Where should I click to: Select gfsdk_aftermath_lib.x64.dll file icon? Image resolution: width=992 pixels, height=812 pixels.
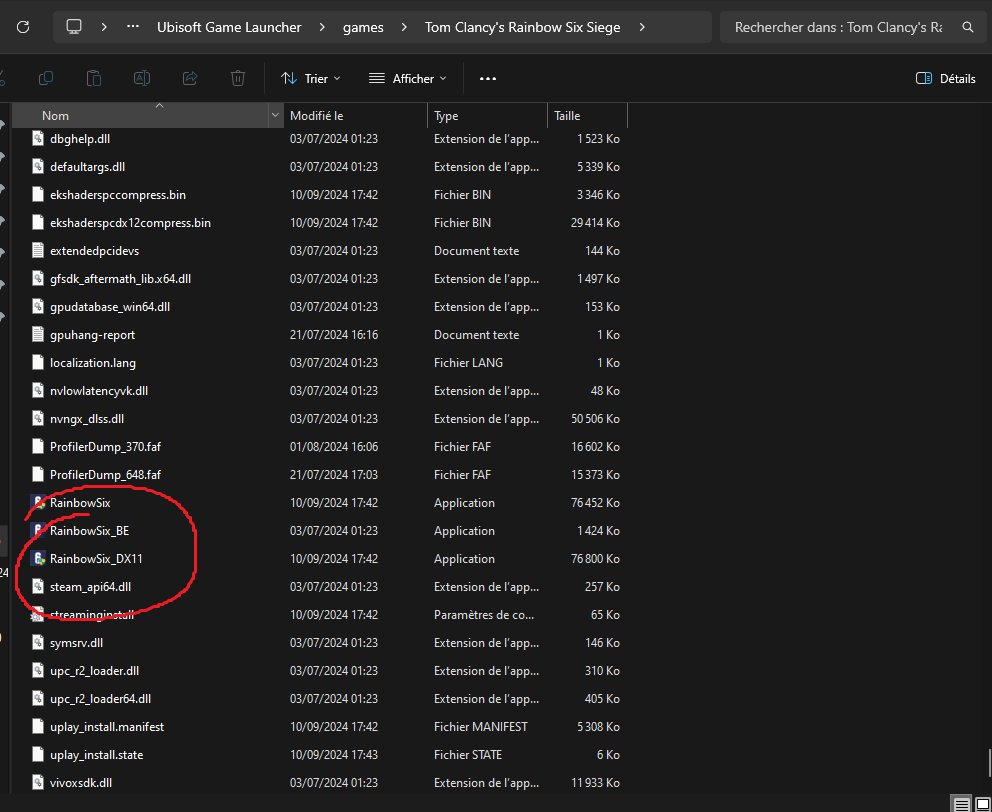[39, 278]
